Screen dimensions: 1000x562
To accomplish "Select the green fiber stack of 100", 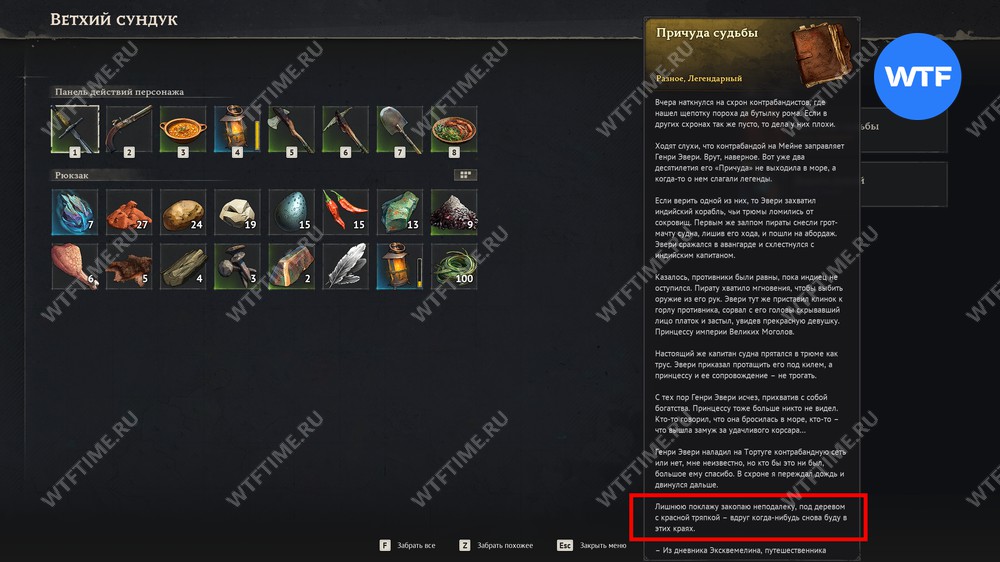I will 454,266.
